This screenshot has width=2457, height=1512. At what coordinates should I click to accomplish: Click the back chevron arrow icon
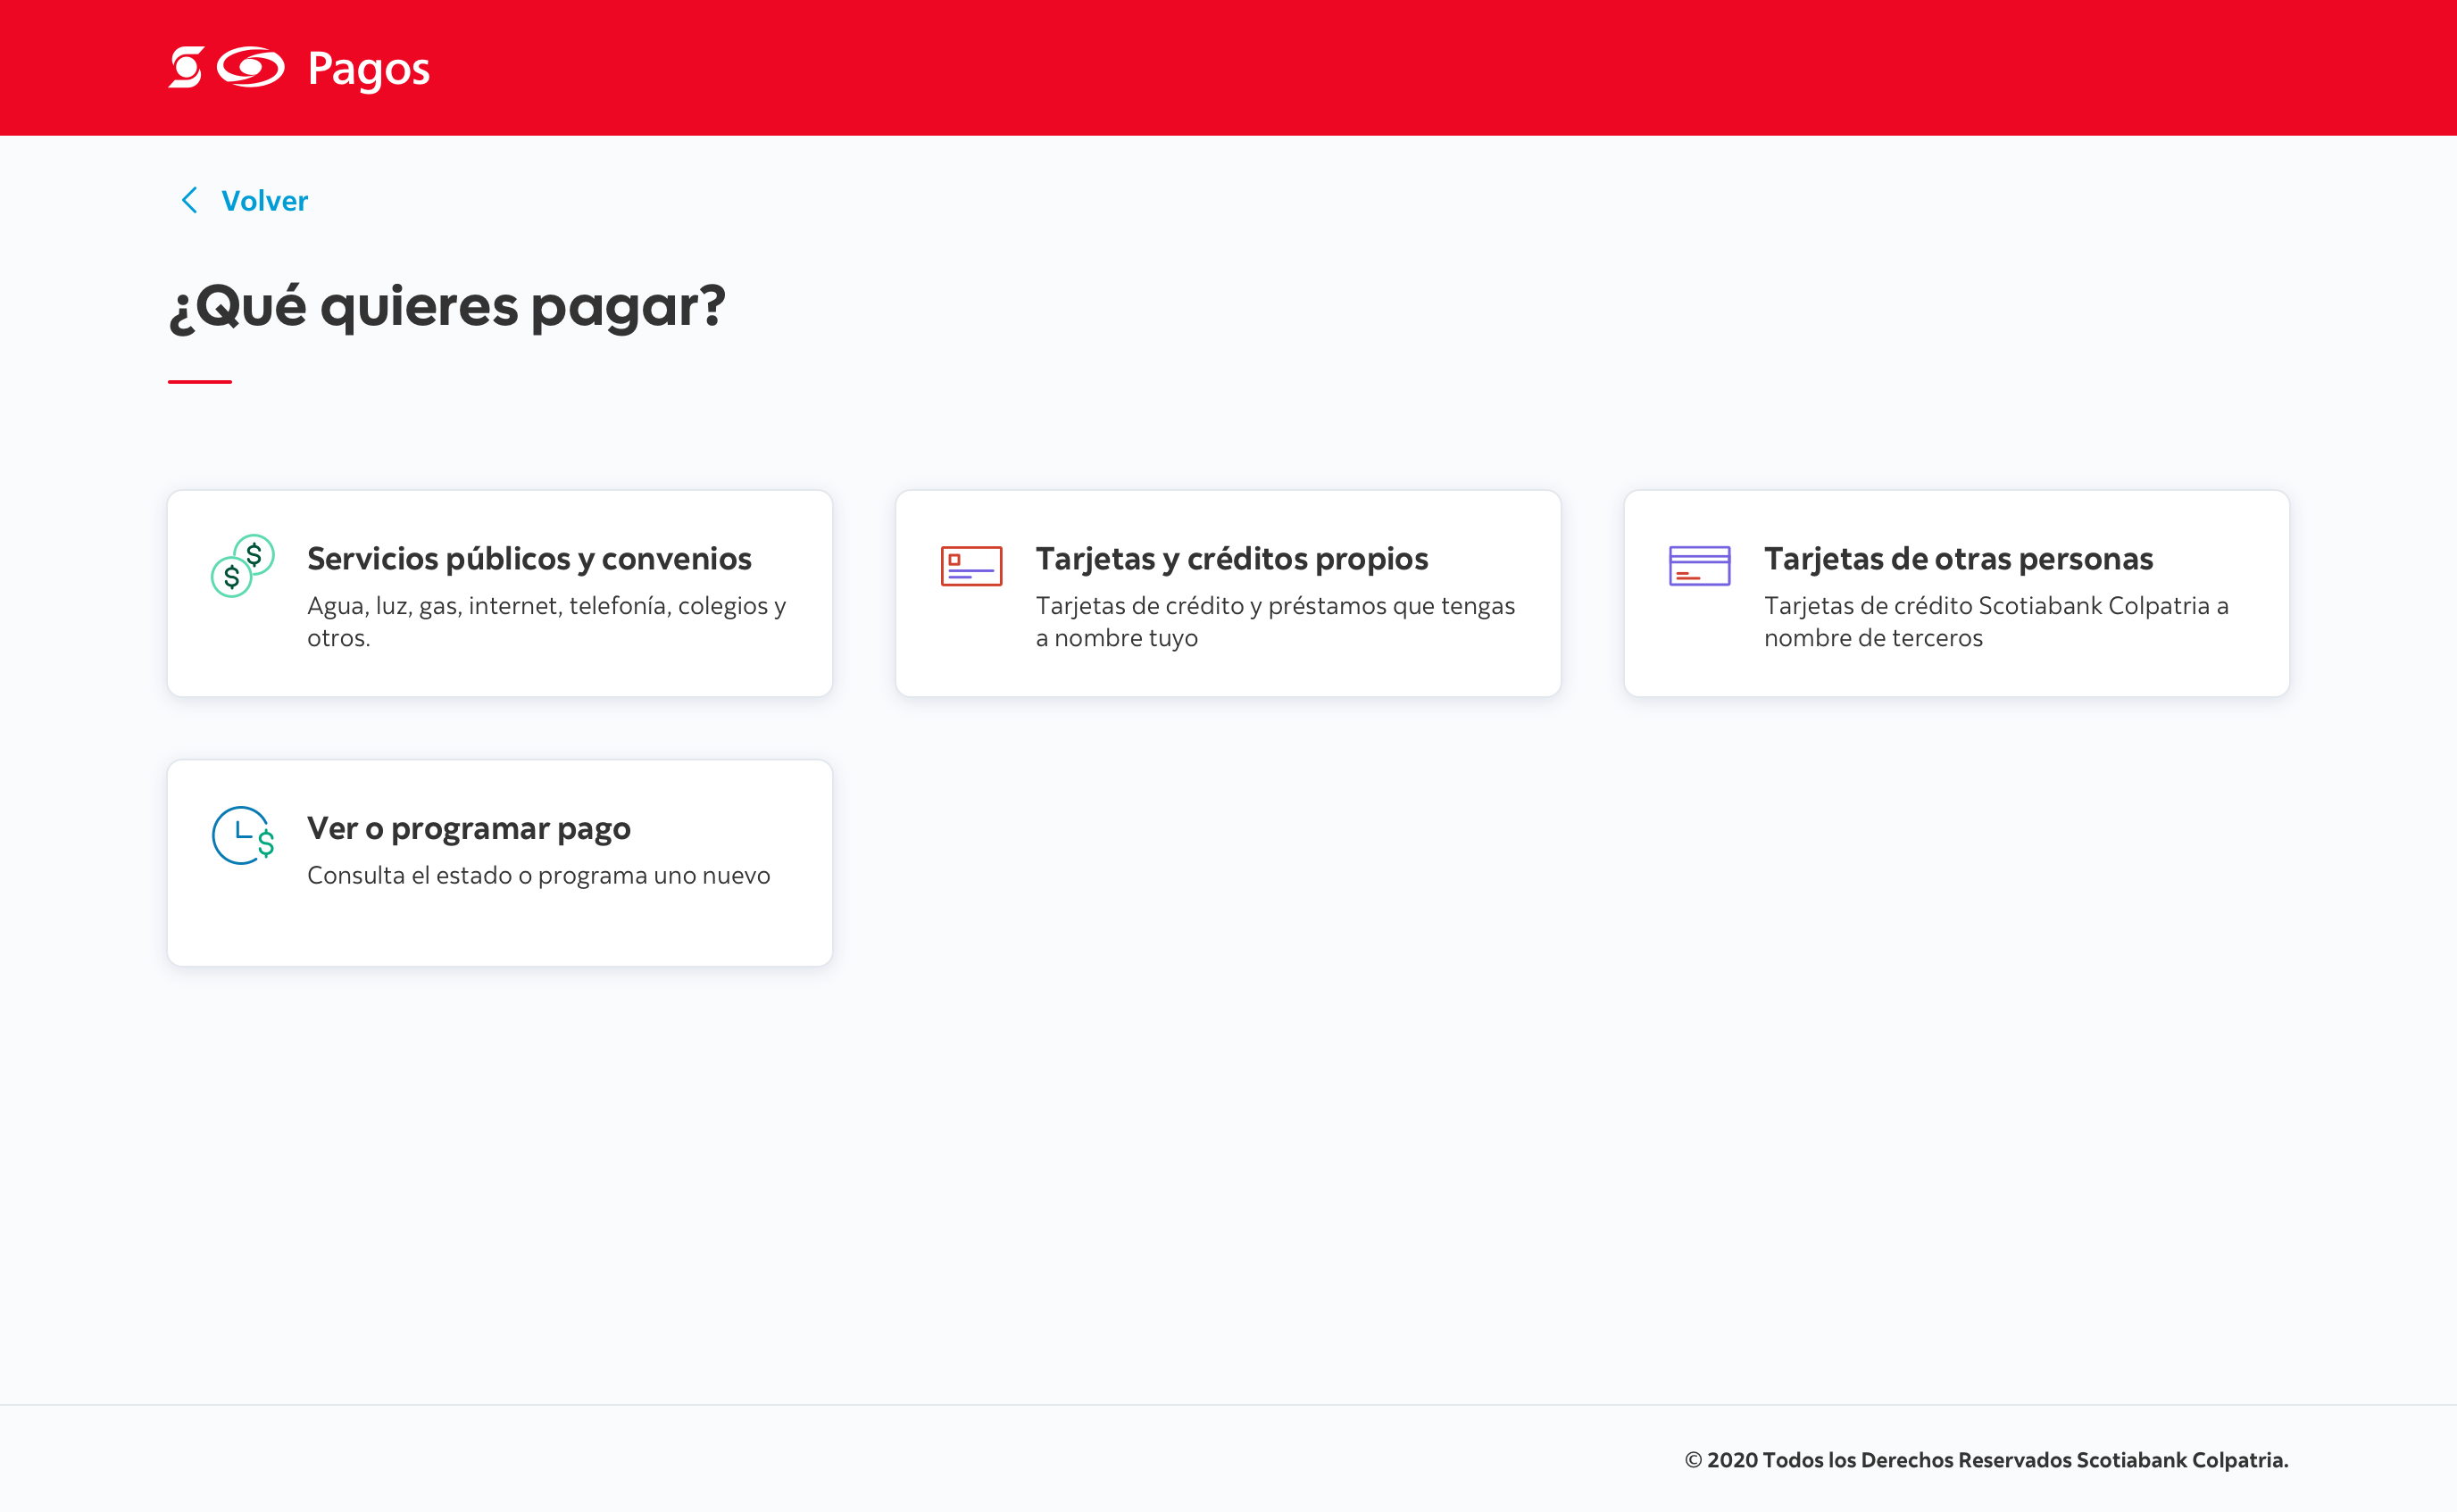[x=189, y=200]
